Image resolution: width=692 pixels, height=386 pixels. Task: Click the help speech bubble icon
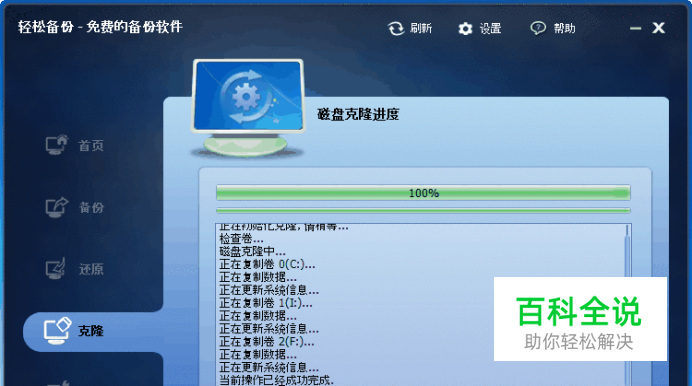538,28
